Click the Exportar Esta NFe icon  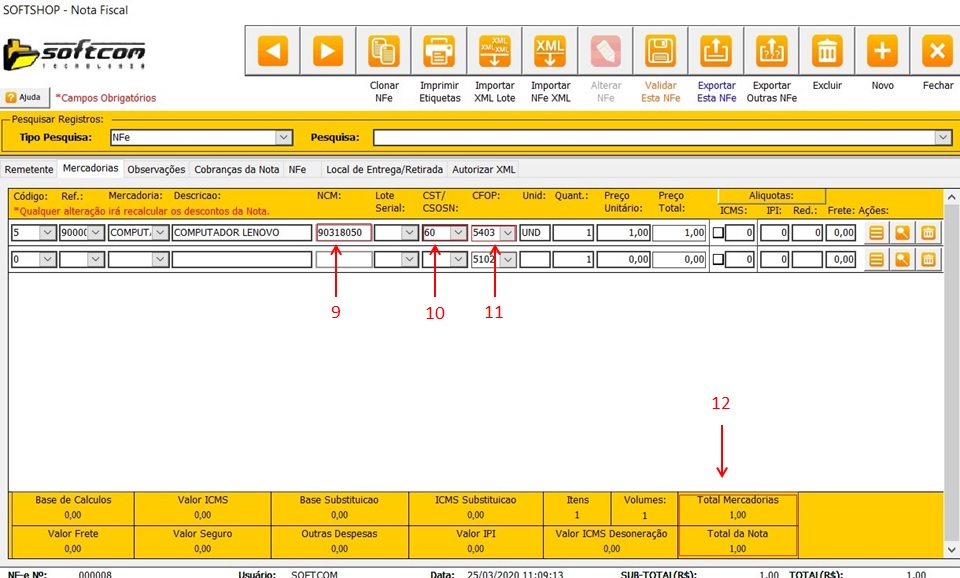pyautogui.click(x=715, y=50)
